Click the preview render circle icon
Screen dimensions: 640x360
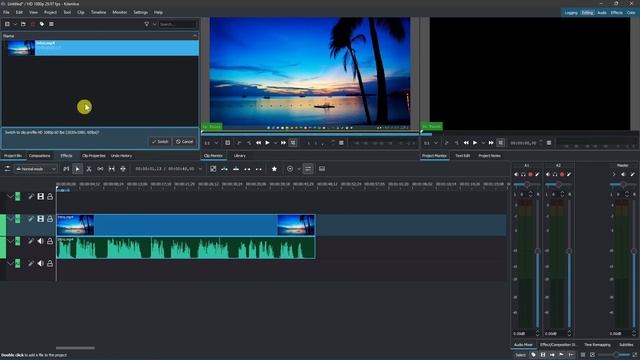click(x=290, y=169)
